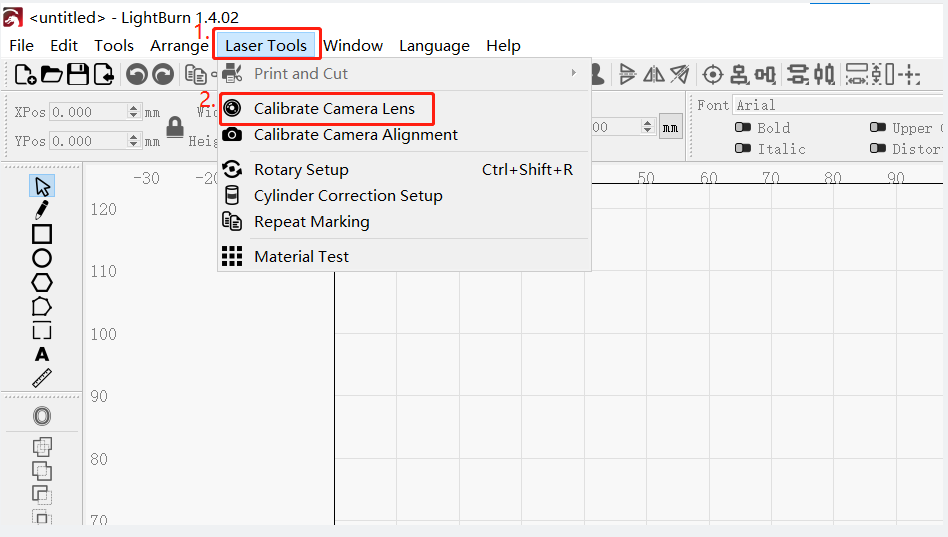This screenshot has width=948, height=537.
Task: Open a project with the folder icon
Action: pos(51,74)
